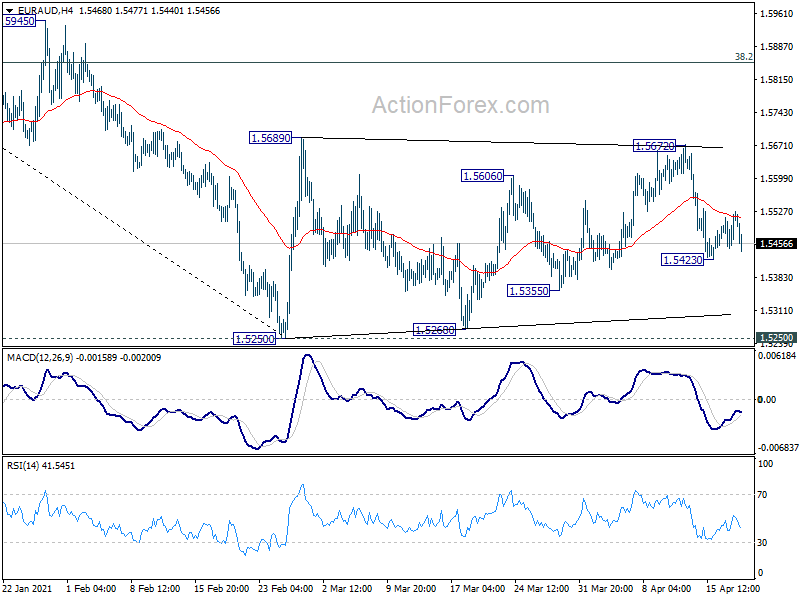Click the 1.58150 price axis value
The image size is (800, 600).
point(777,80)
